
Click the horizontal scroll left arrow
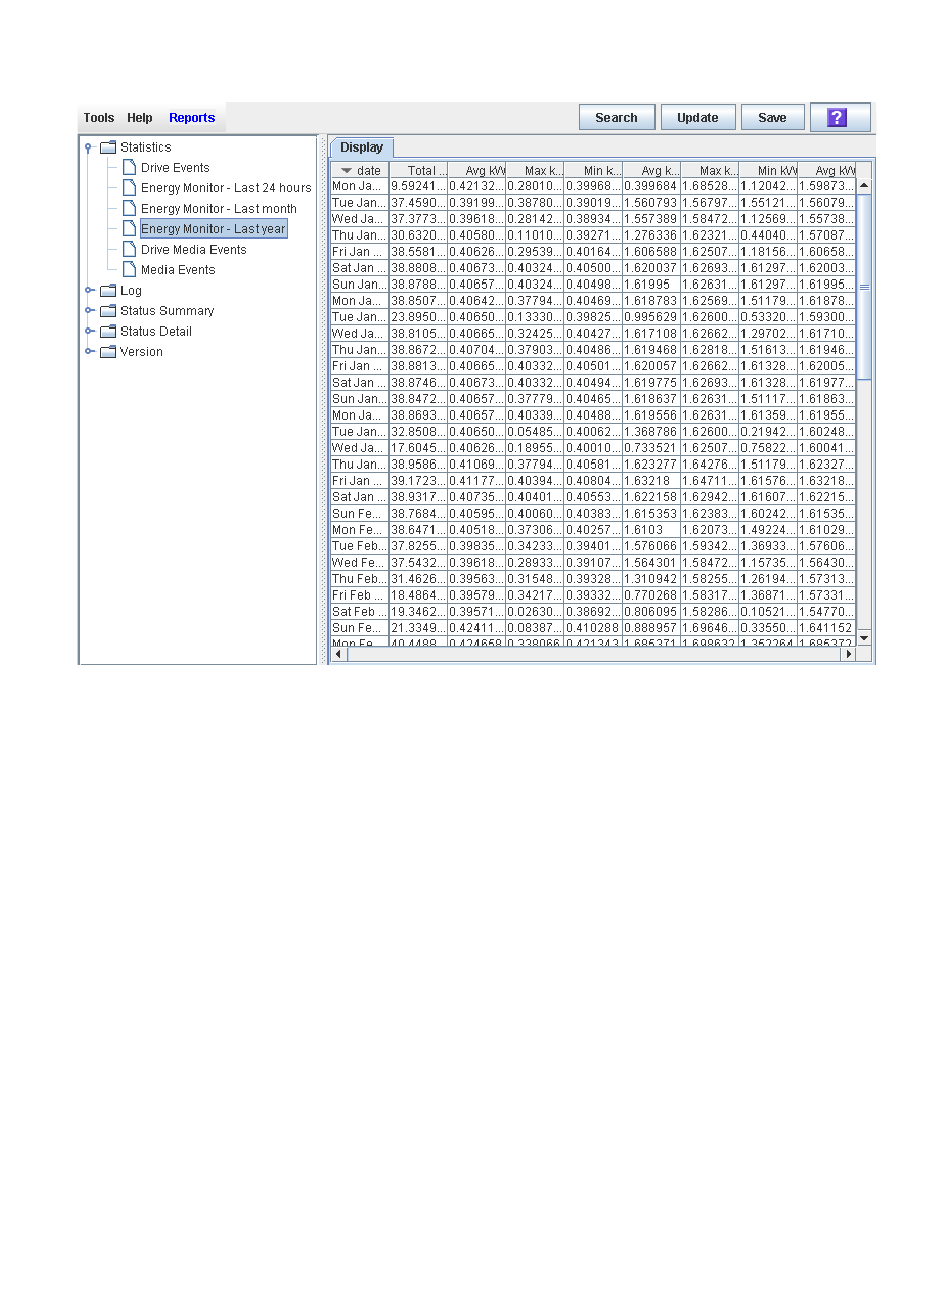338,654
